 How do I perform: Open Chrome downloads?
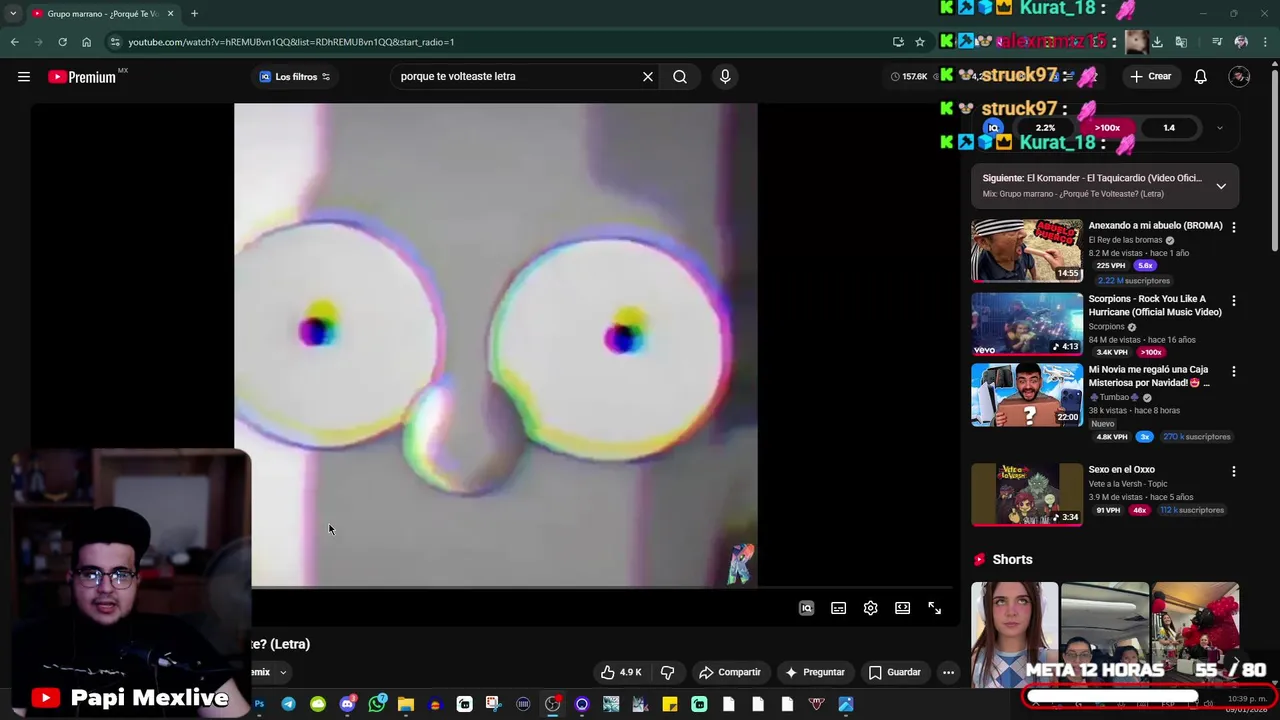pyautogui.click(x=1157, y=42)
